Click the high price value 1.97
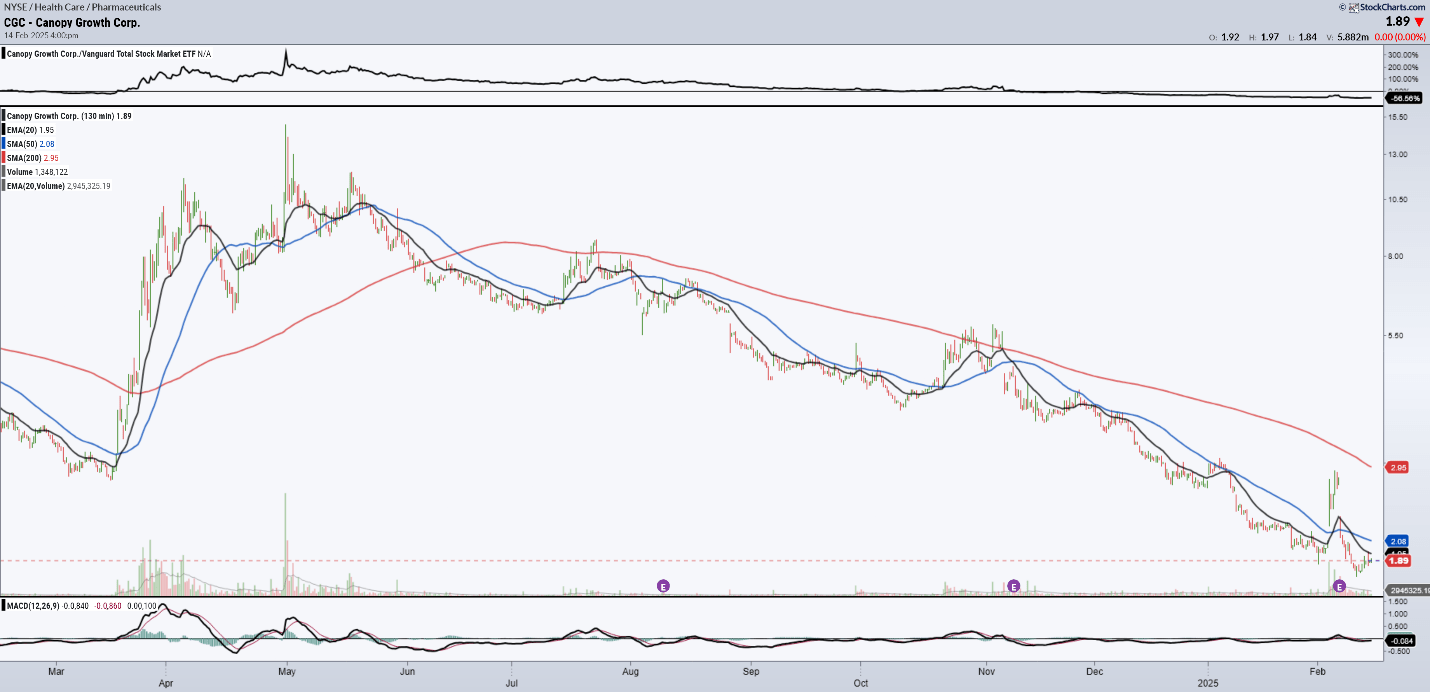This screenshot has height=692, width=1430. click(1270, 37)
